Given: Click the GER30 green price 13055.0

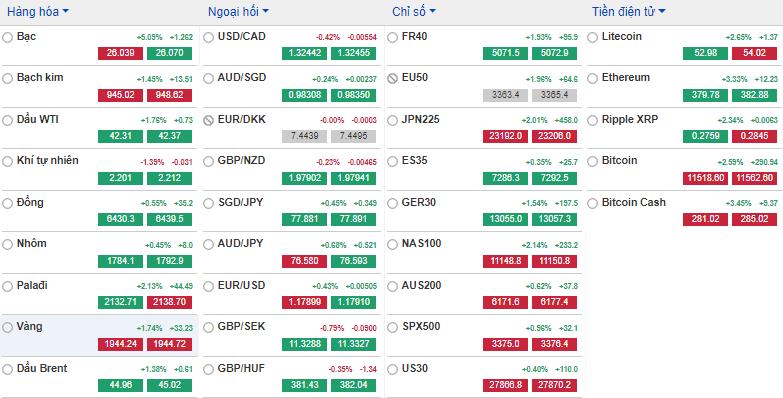Looking at the screenshot, I should (505, 219).
